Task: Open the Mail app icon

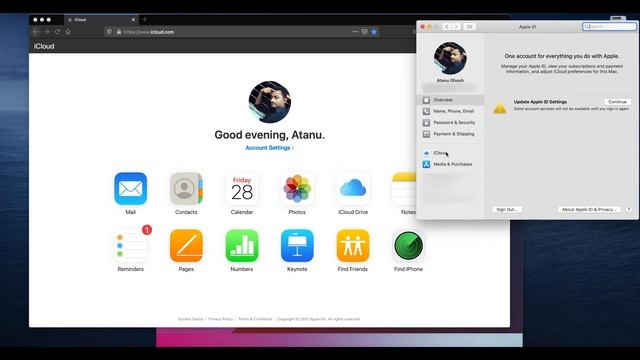Action: (131, 189)
